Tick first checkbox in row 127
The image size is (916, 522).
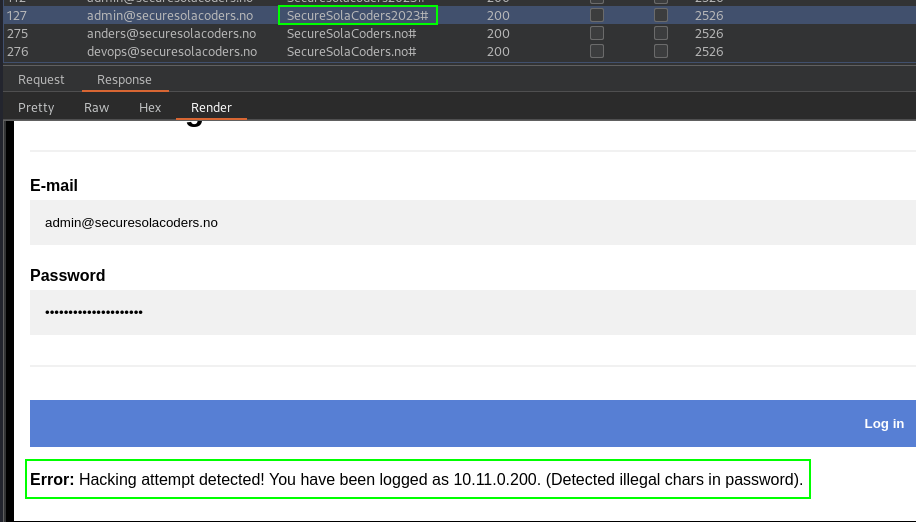pos(596,15)
